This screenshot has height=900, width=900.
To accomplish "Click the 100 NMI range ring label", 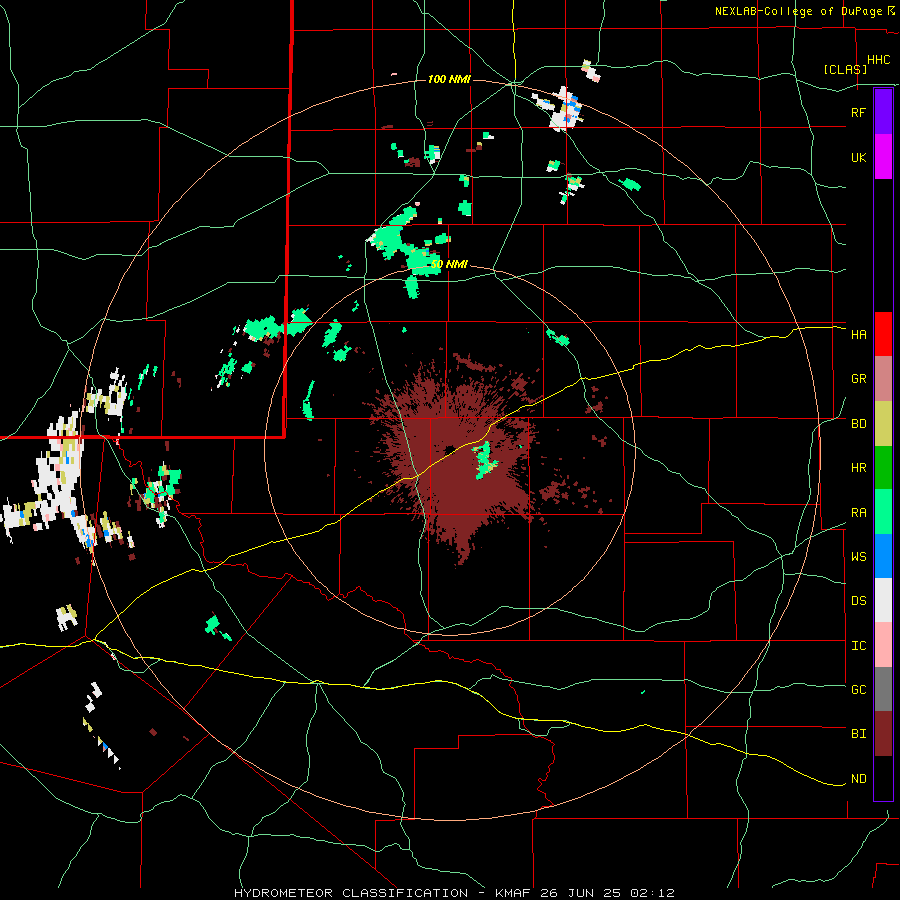I will [449, 79].
